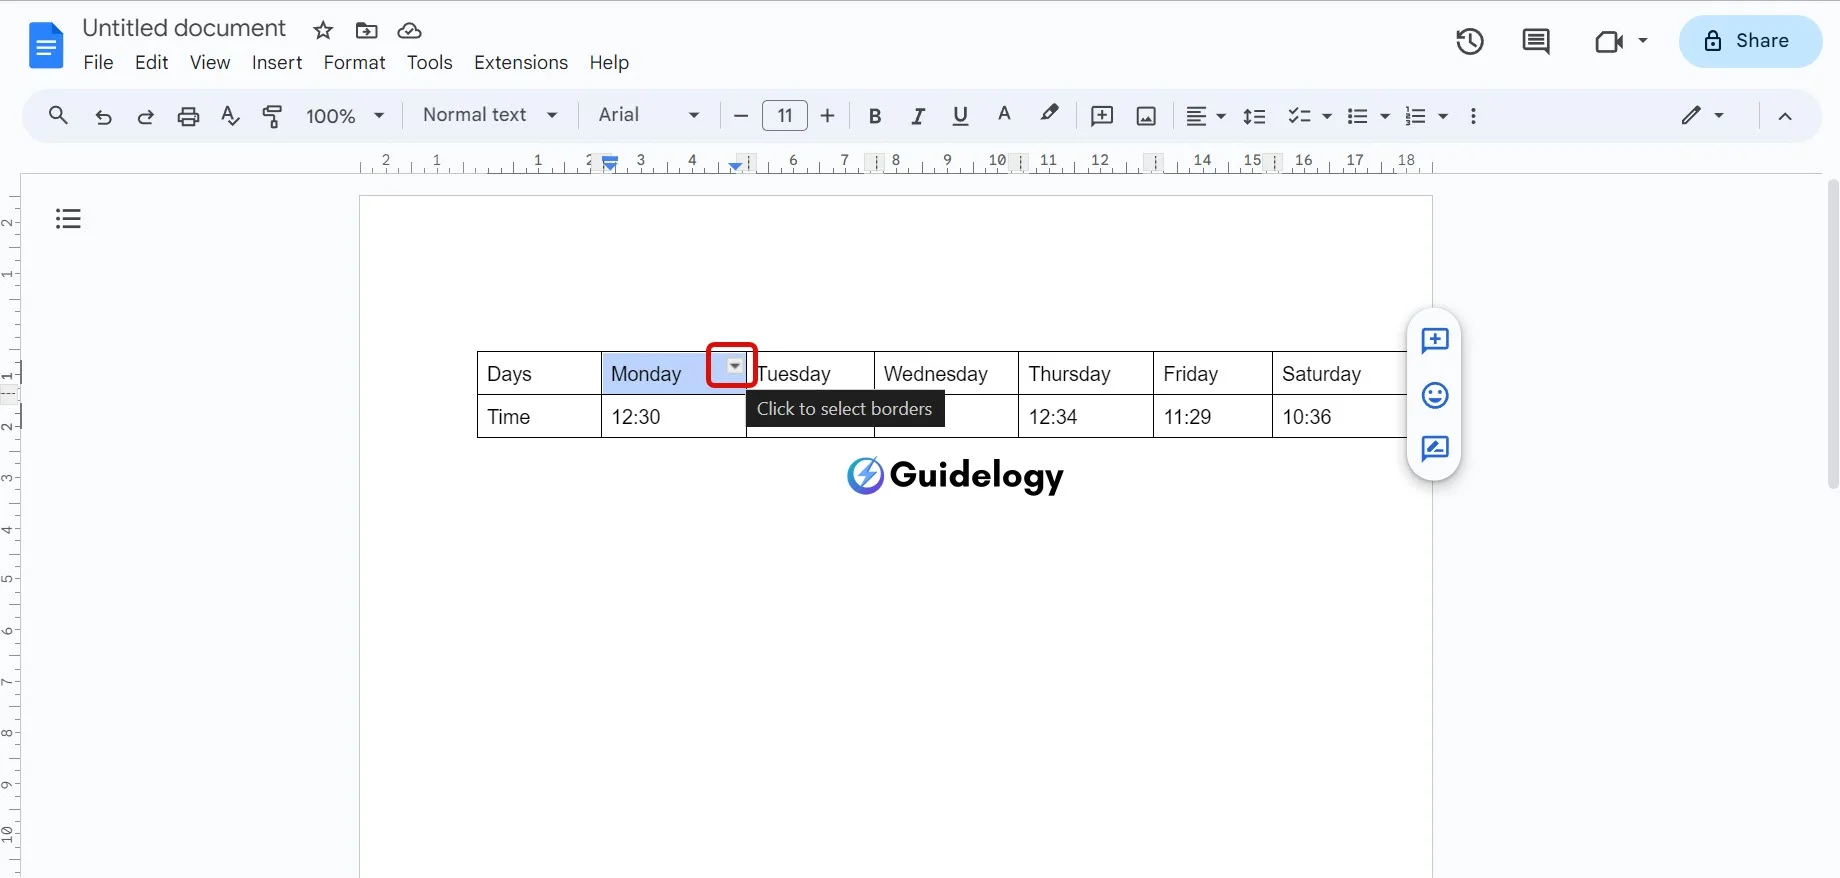Expand the bulleted list options arrow
The image size is (1840, 878).
pyautogui.click(x=1385, y=116)
